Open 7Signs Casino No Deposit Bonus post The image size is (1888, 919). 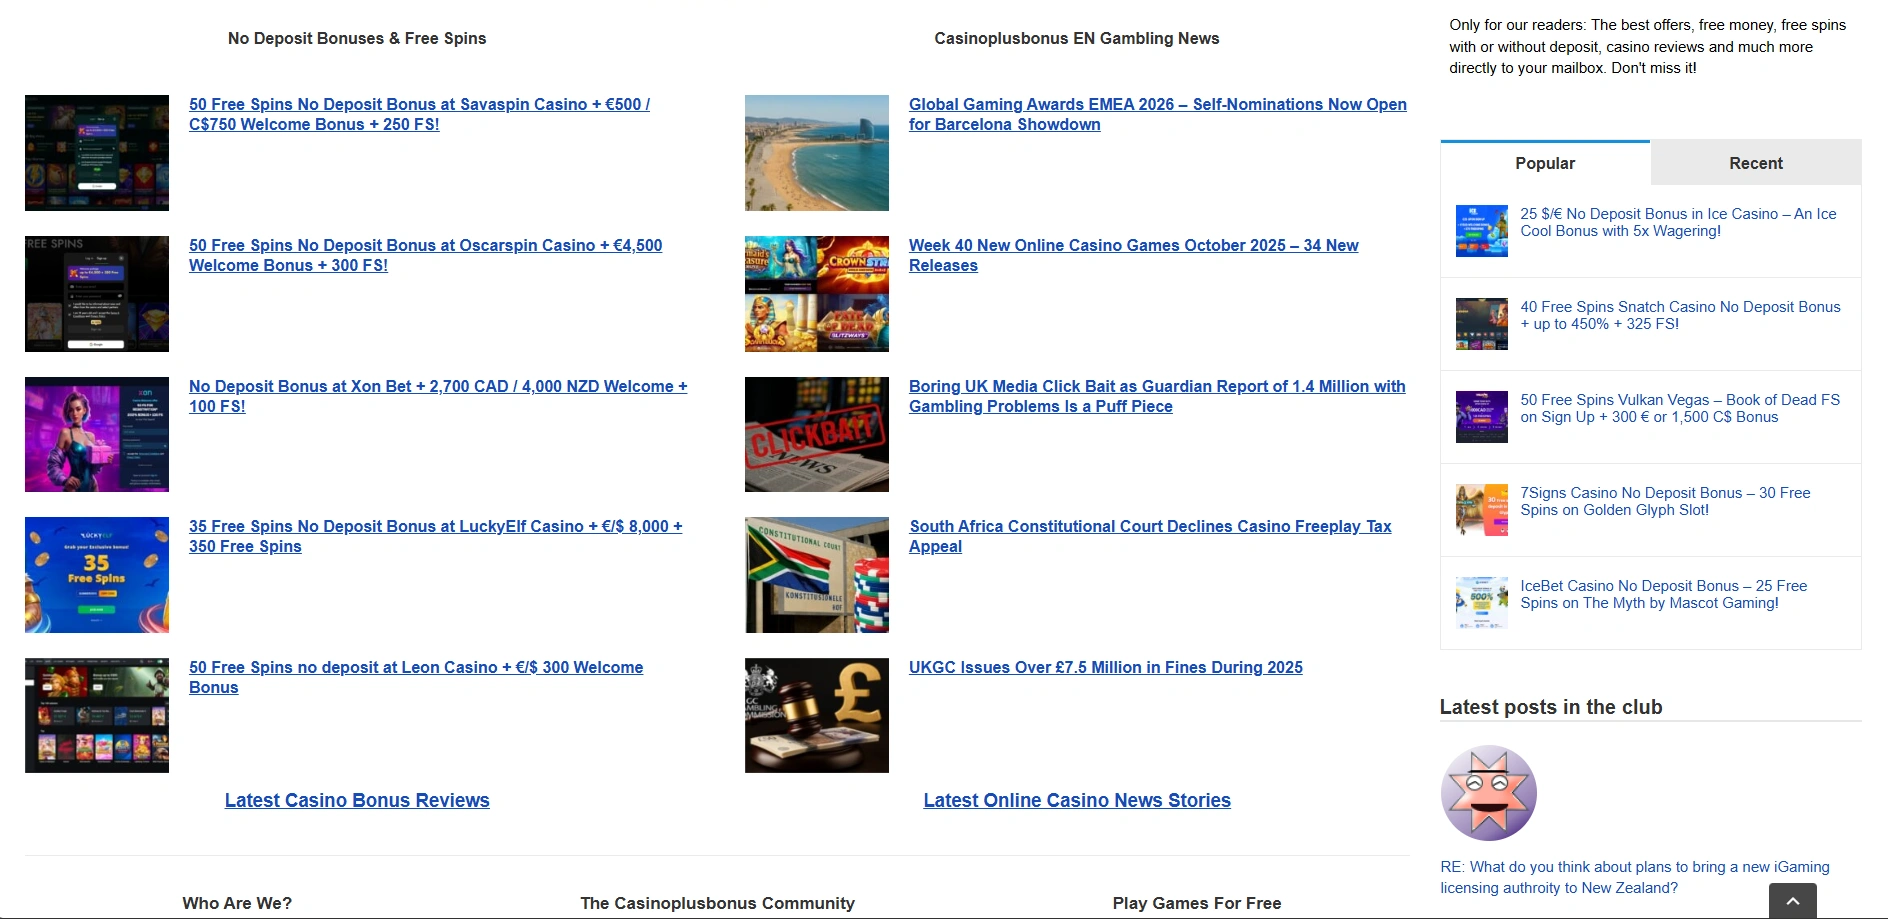(1665, 501)
